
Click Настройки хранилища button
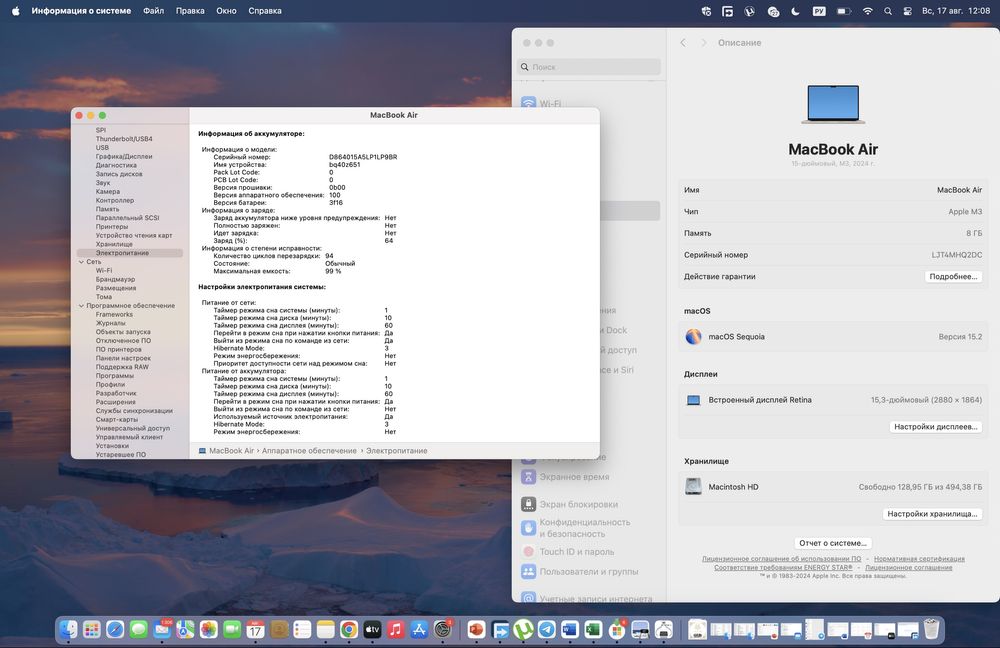pyautogui.click(x=932, y=513)
